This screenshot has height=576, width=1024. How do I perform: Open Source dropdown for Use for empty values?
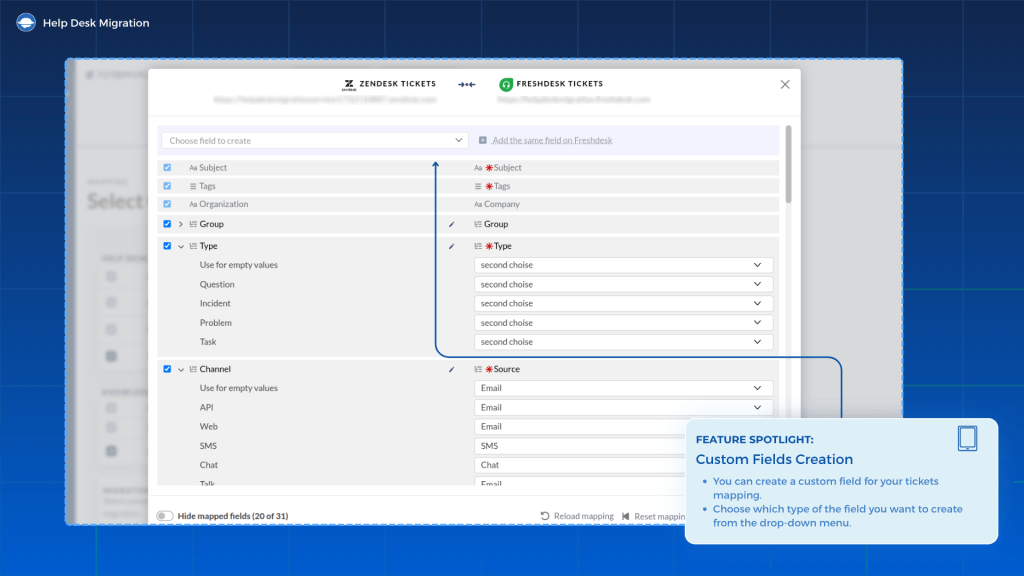pyautogui.click(x=623, y=388)
